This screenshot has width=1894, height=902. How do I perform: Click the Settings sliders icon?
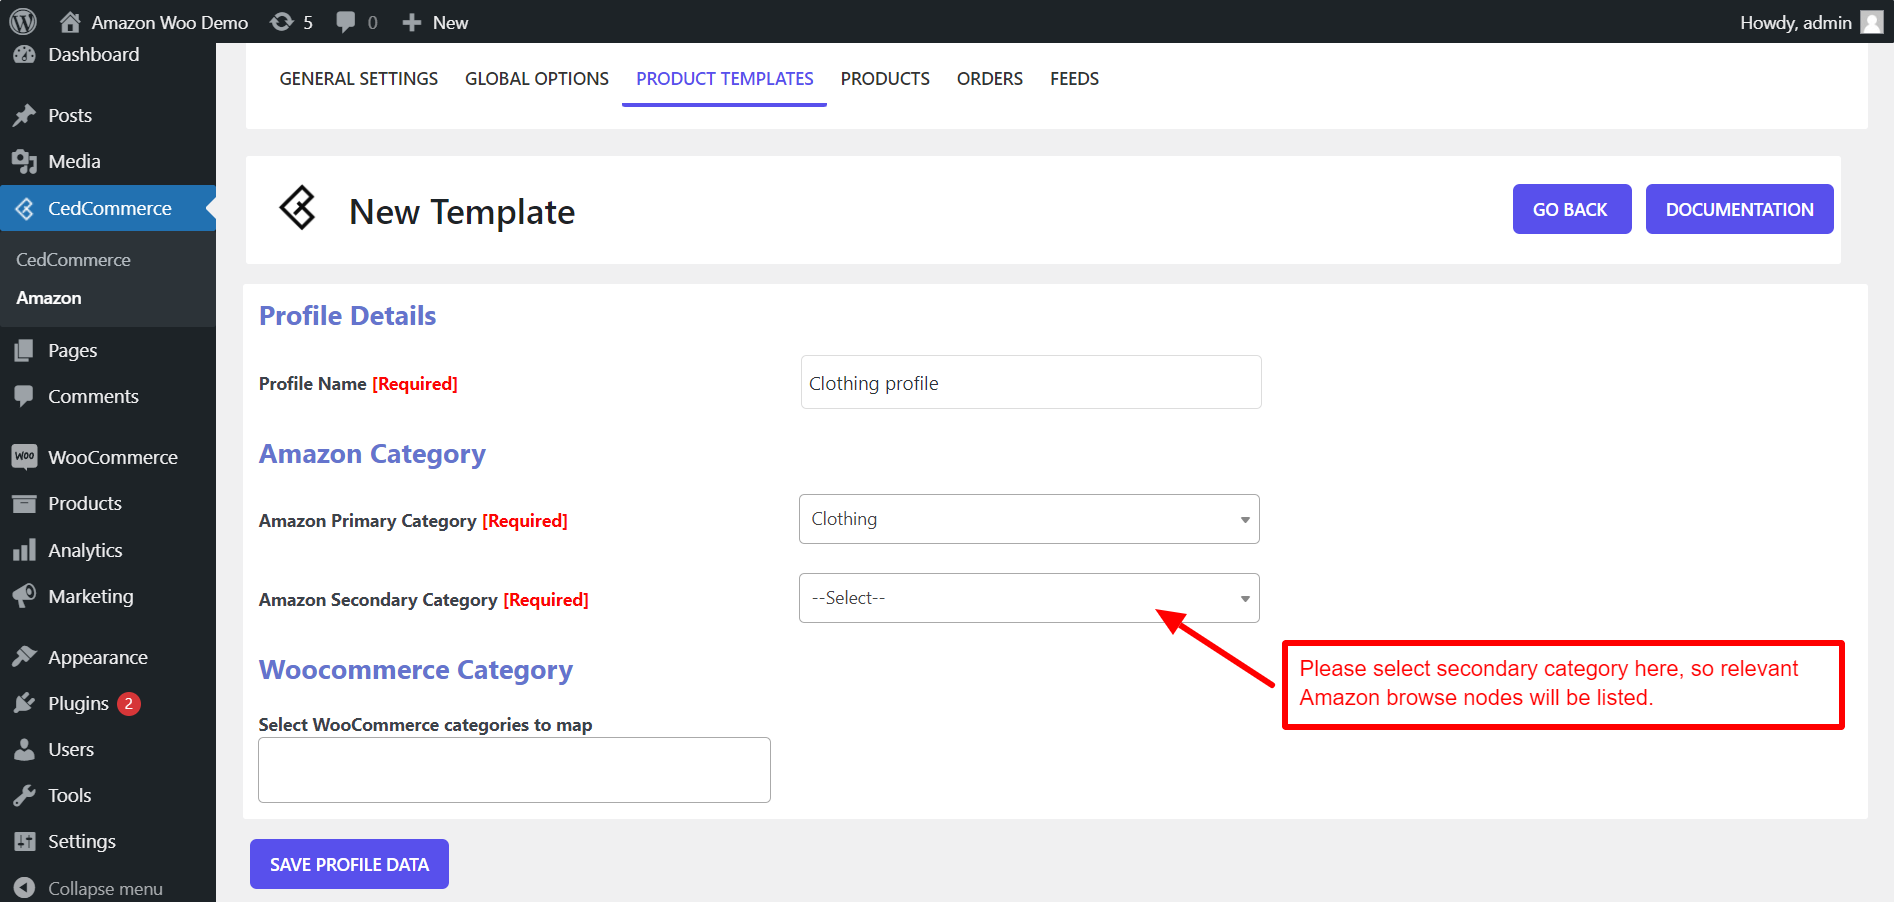(24, 841)
